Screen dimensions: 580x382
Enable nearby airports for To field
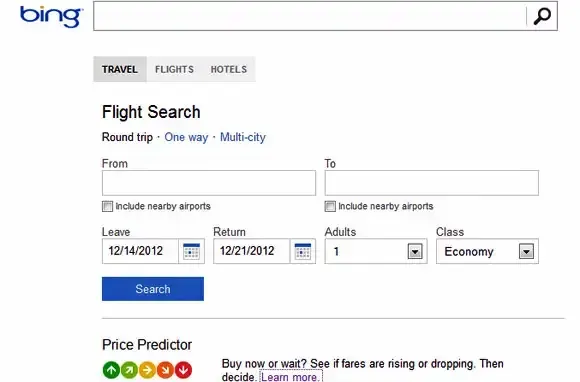[x=330, y=206]
